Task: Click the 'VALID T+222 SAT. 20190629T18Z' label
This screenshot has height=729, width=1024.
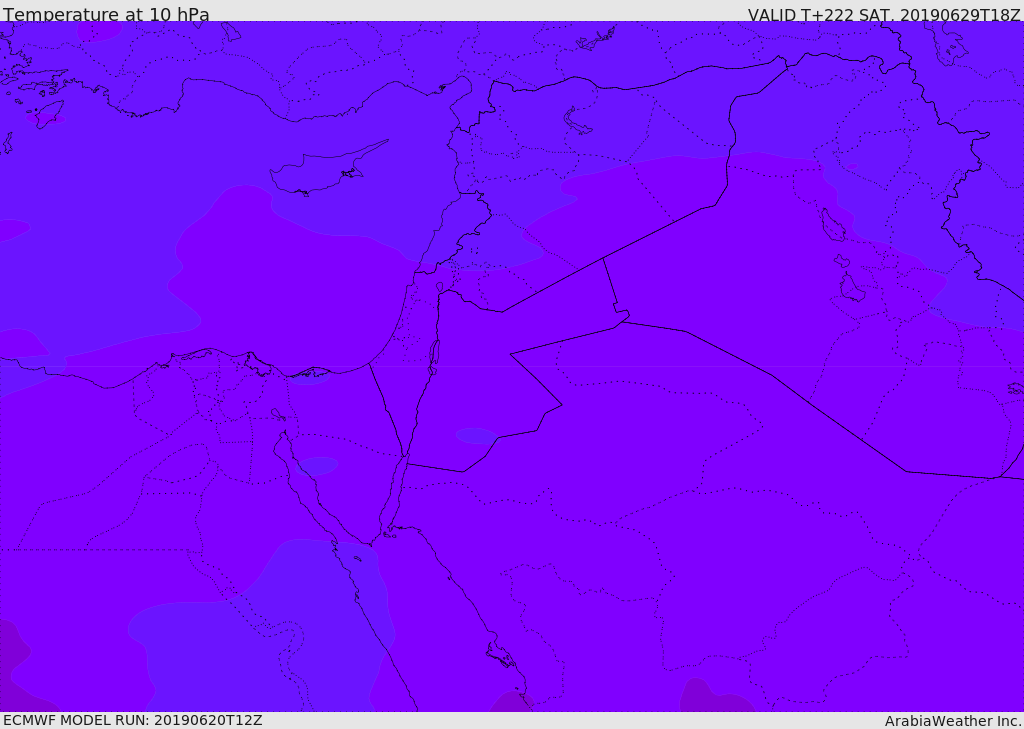Action: 884,15
